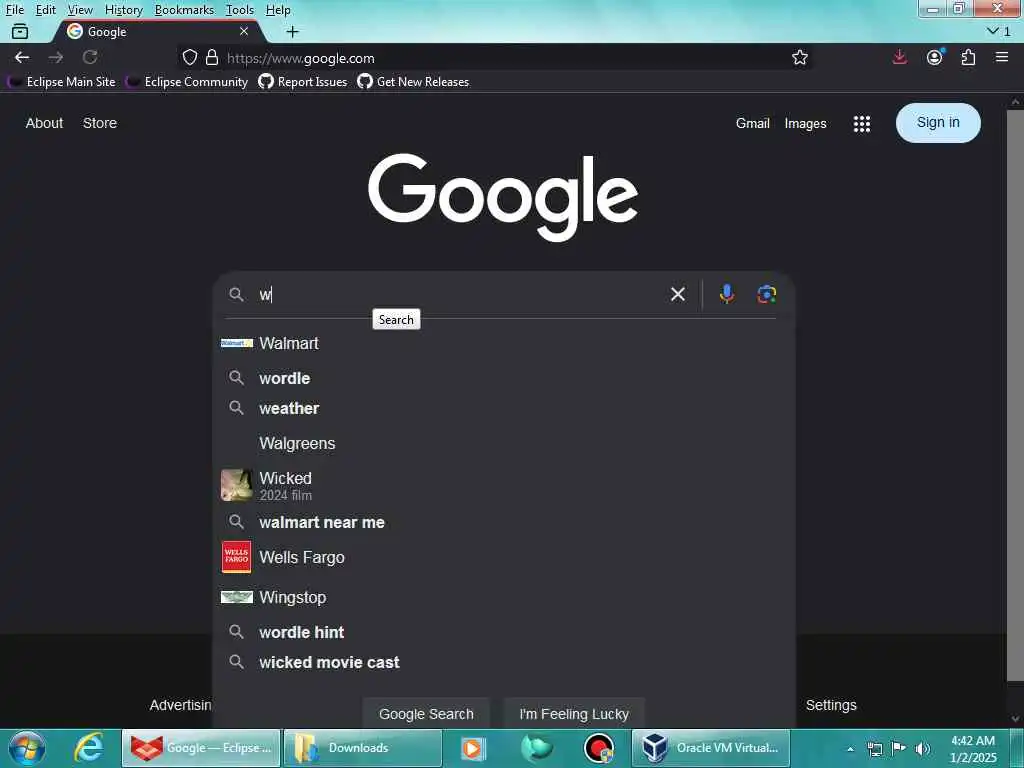Launch Internet Explorer from taskbar
This screenshot has width=1024, height=768.
point(88,748)
